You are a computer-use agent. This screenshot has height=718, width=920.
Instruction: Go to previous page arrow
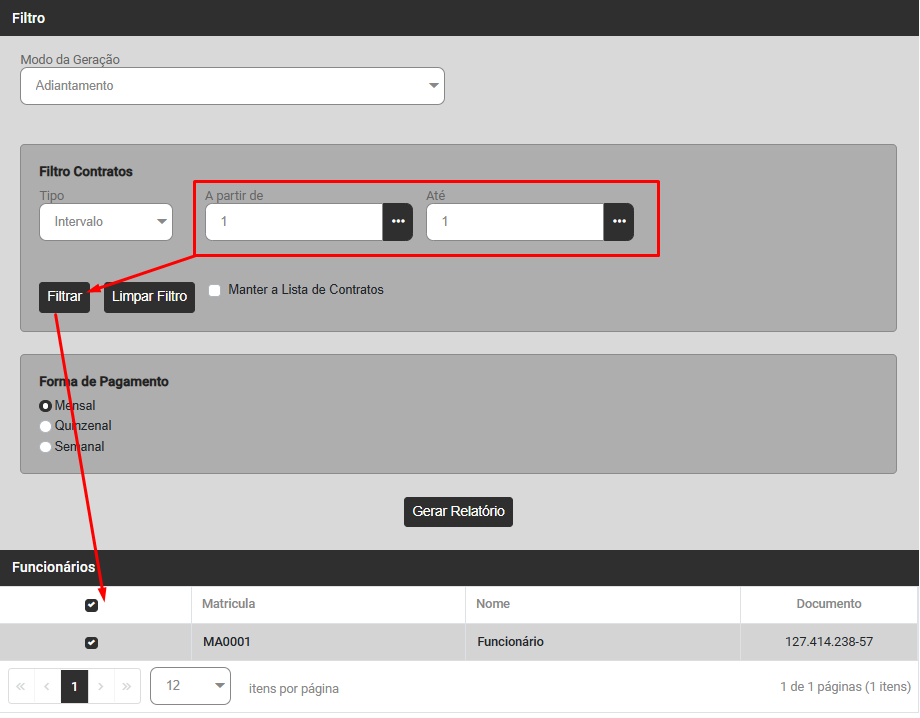point(47,687)
